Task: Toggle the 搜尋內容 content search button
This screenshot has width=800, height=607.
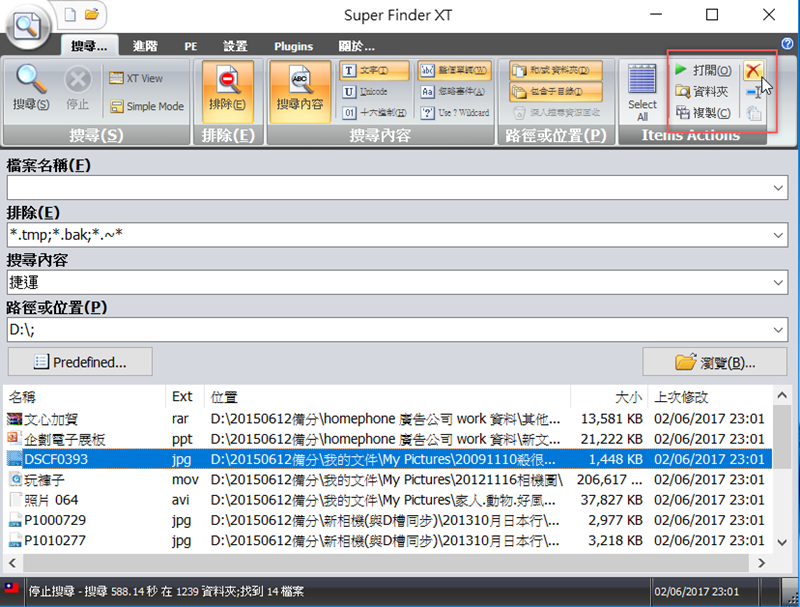Action: 300,92
